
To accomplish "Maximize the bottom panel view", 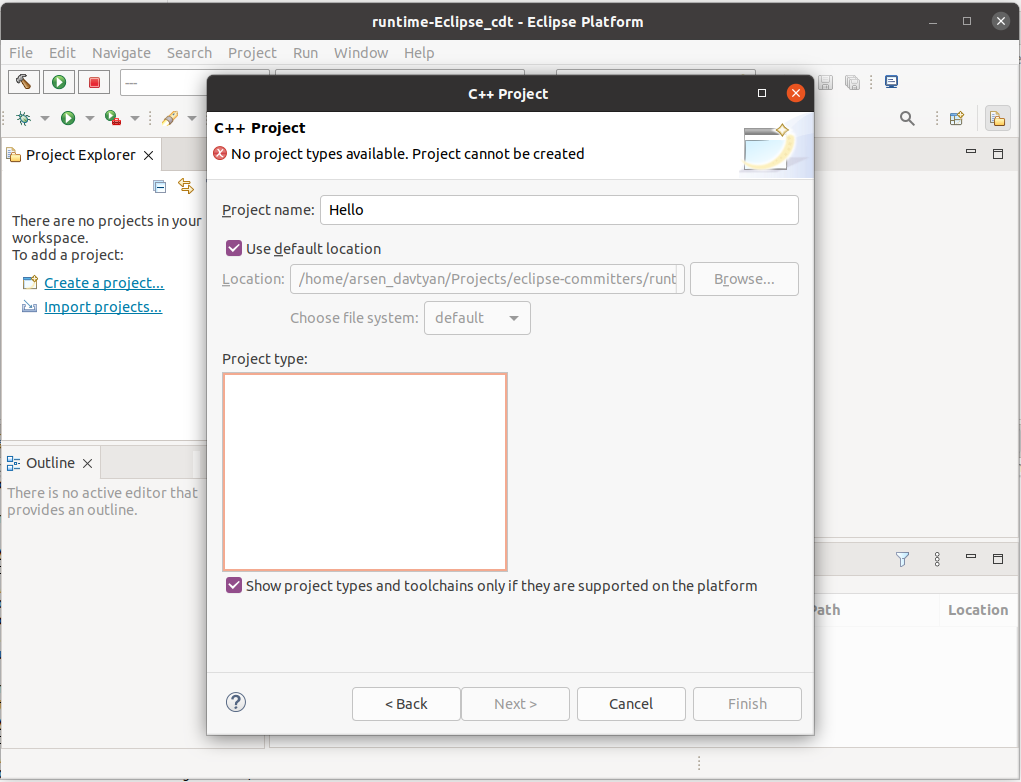I will (x=998, y=559).
